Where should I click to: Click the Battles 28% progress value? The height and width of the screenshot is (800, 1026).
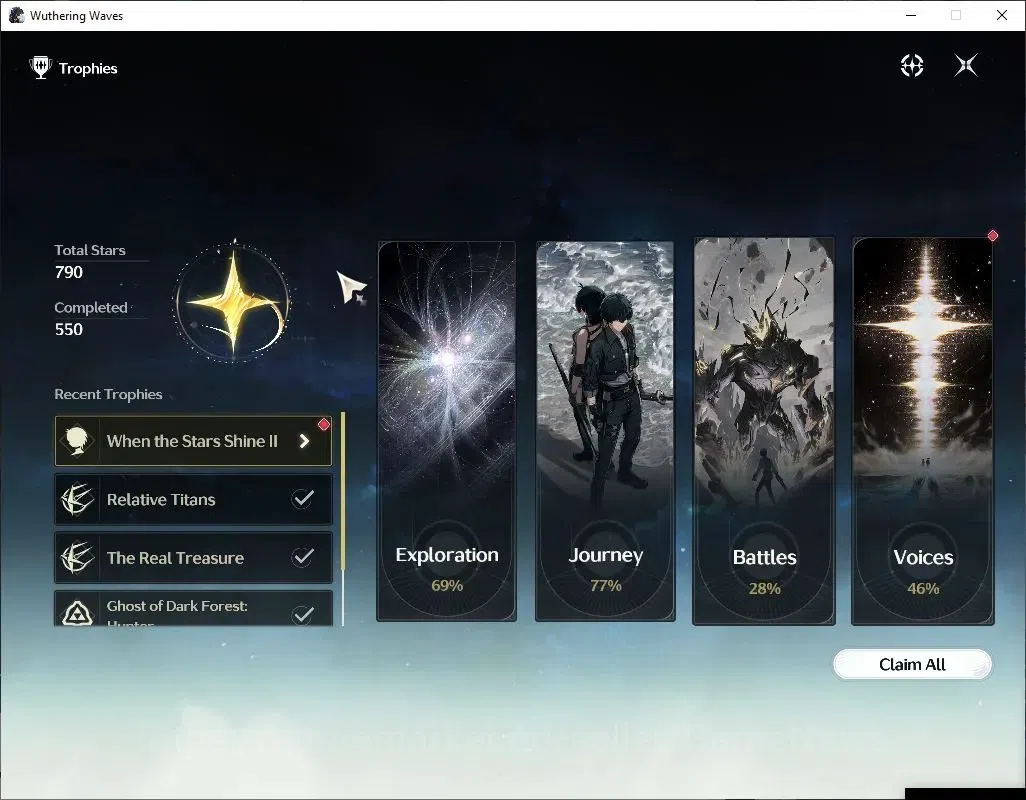tap(764, 589)
